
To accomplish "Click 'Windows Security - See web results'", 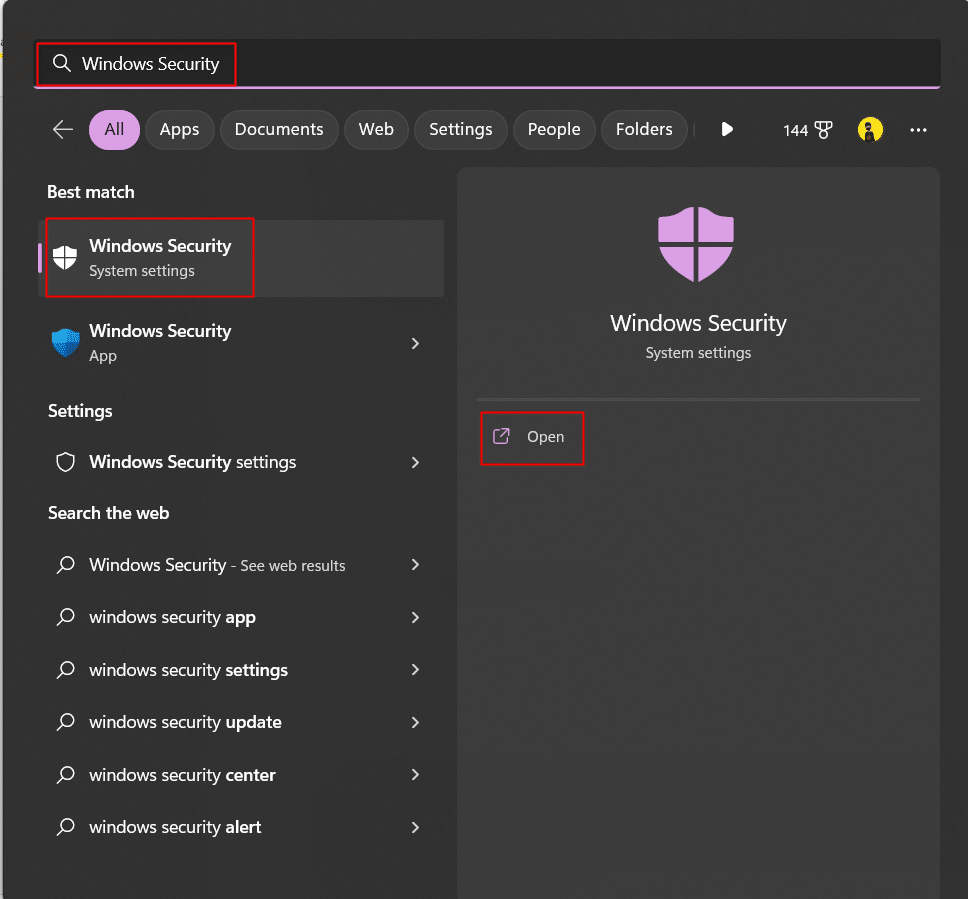I will [x=241, y=565].
